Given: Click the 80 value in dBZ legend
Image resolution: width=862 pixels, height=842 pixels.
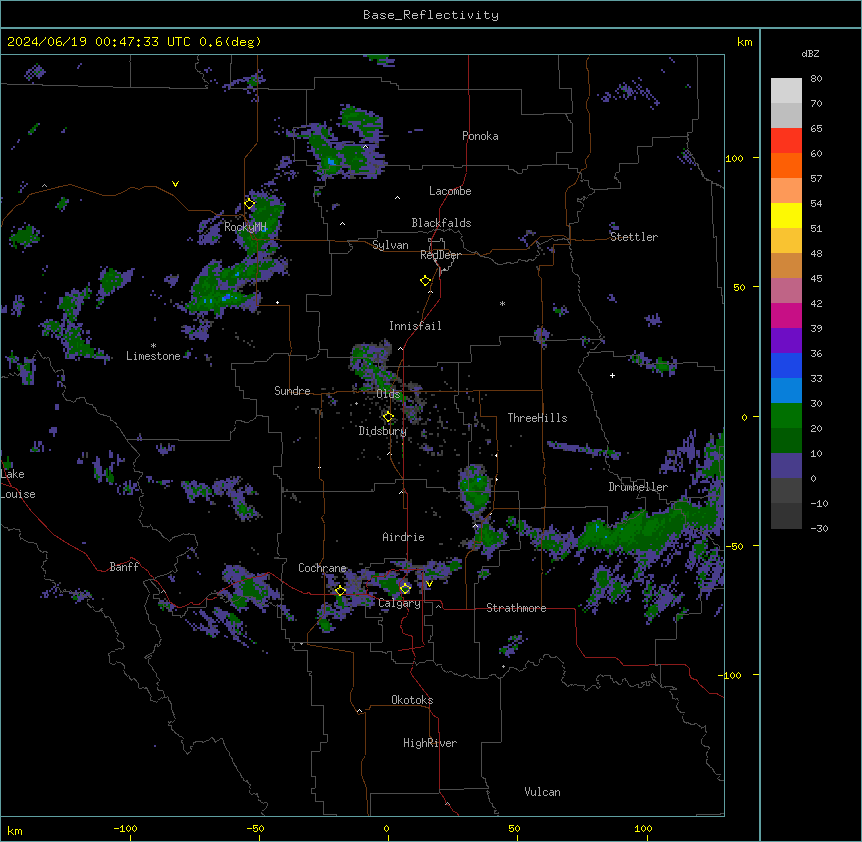Looking at the screenshot, I should click(x=816, y=79).
